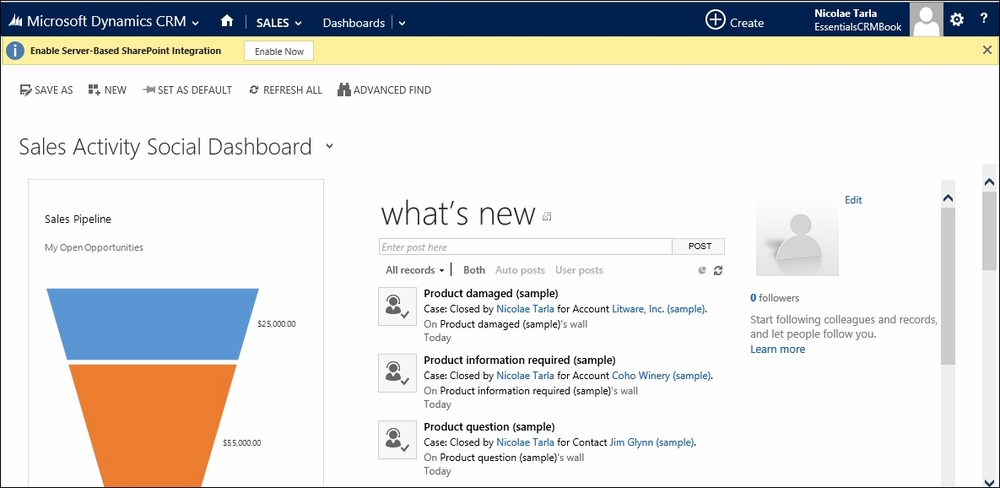
Task: Open Litware, Inc. (sample) account link
Action: point(659,309)
